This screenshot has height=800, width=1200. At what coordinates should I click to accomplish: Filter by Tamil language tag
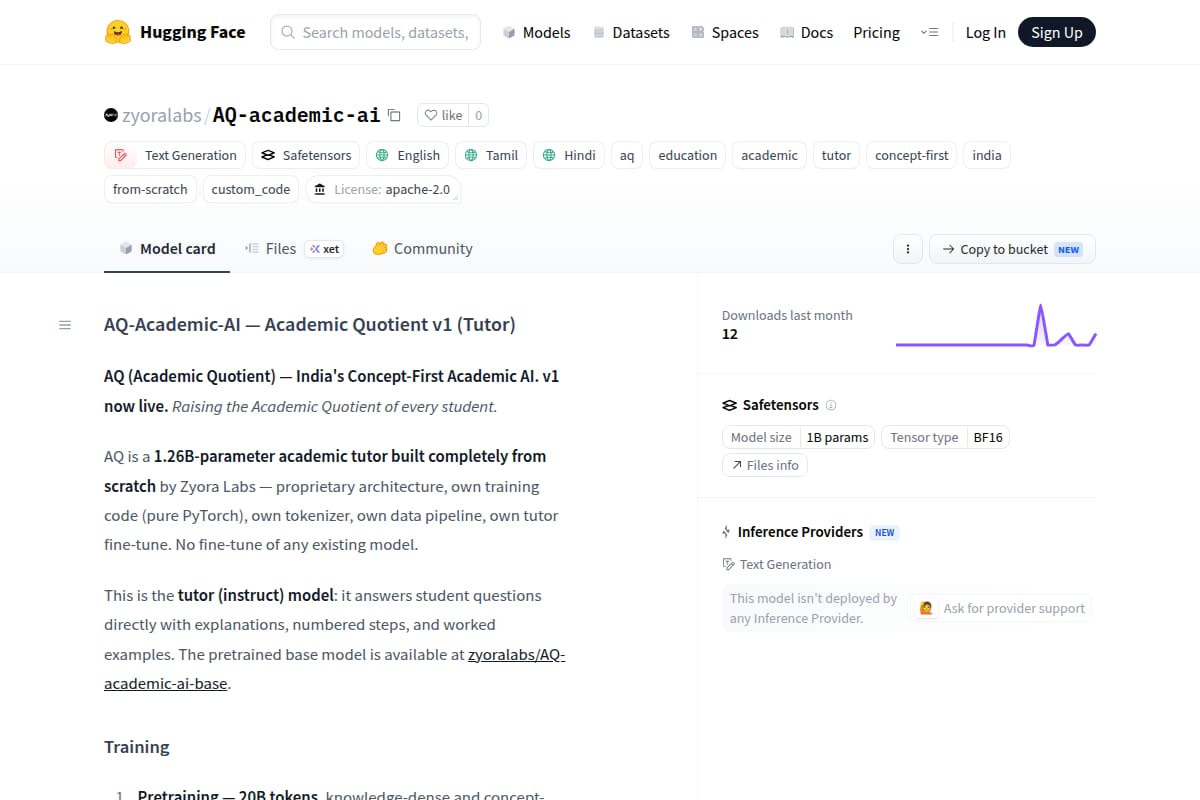pos(491,155)
